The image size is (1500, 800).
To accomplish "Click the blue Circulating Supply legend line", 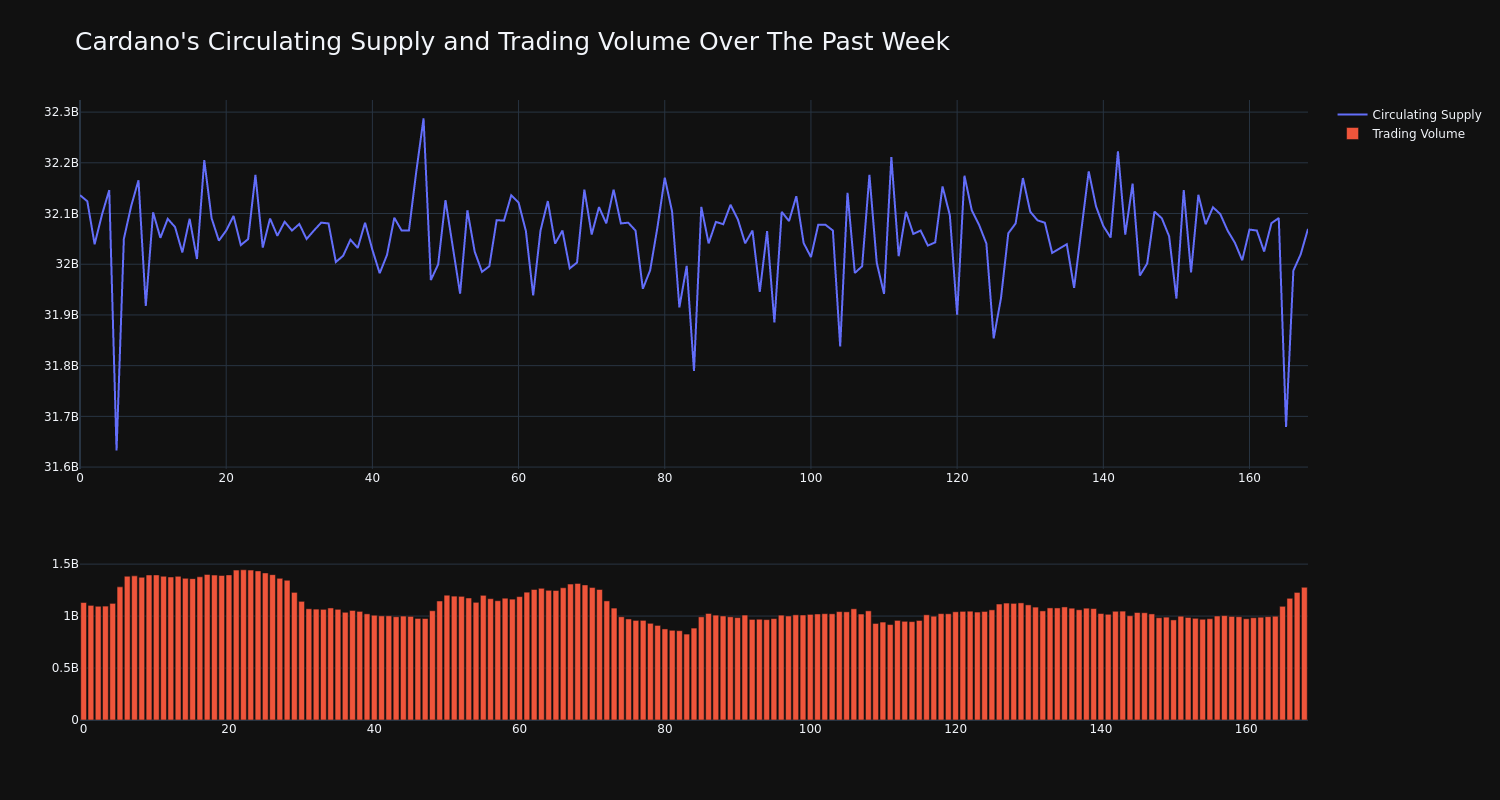I will coord(1352,115).
